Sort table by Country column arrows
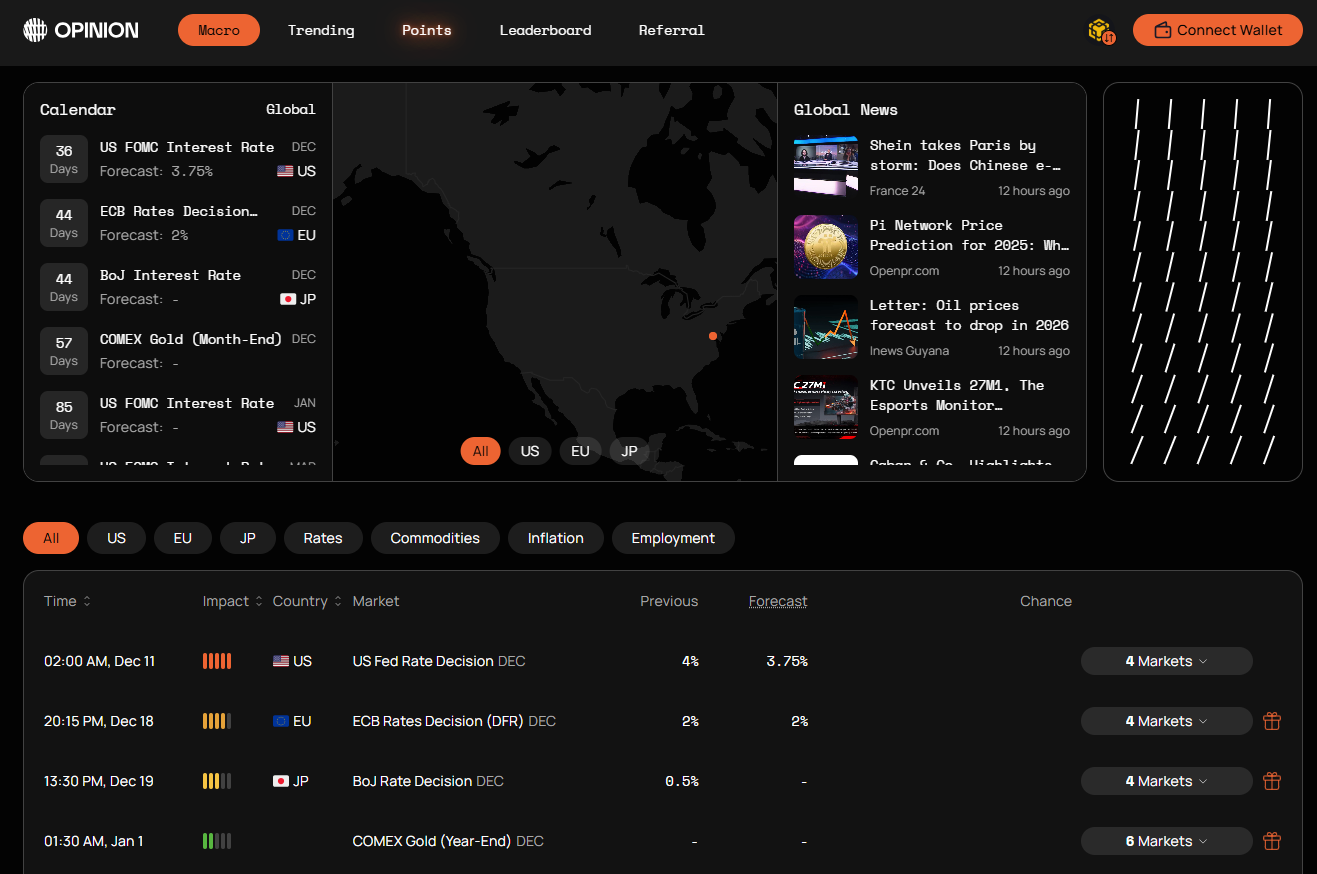 coord(338,601)
